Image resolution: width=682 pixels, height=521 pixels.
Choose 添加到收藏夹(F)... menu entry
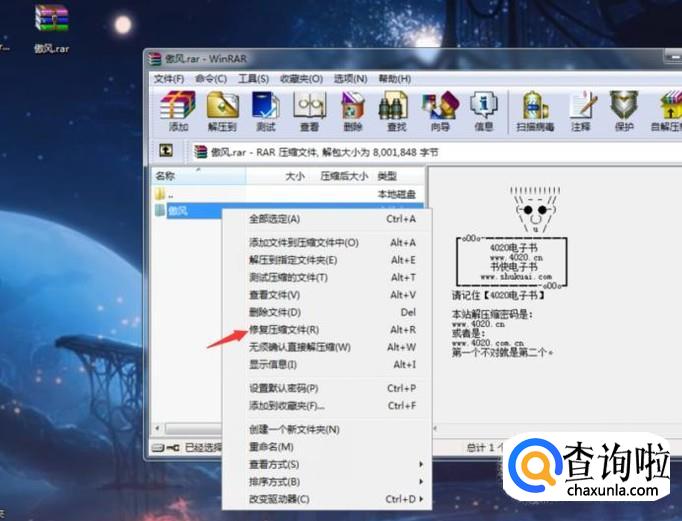point(327,405)
